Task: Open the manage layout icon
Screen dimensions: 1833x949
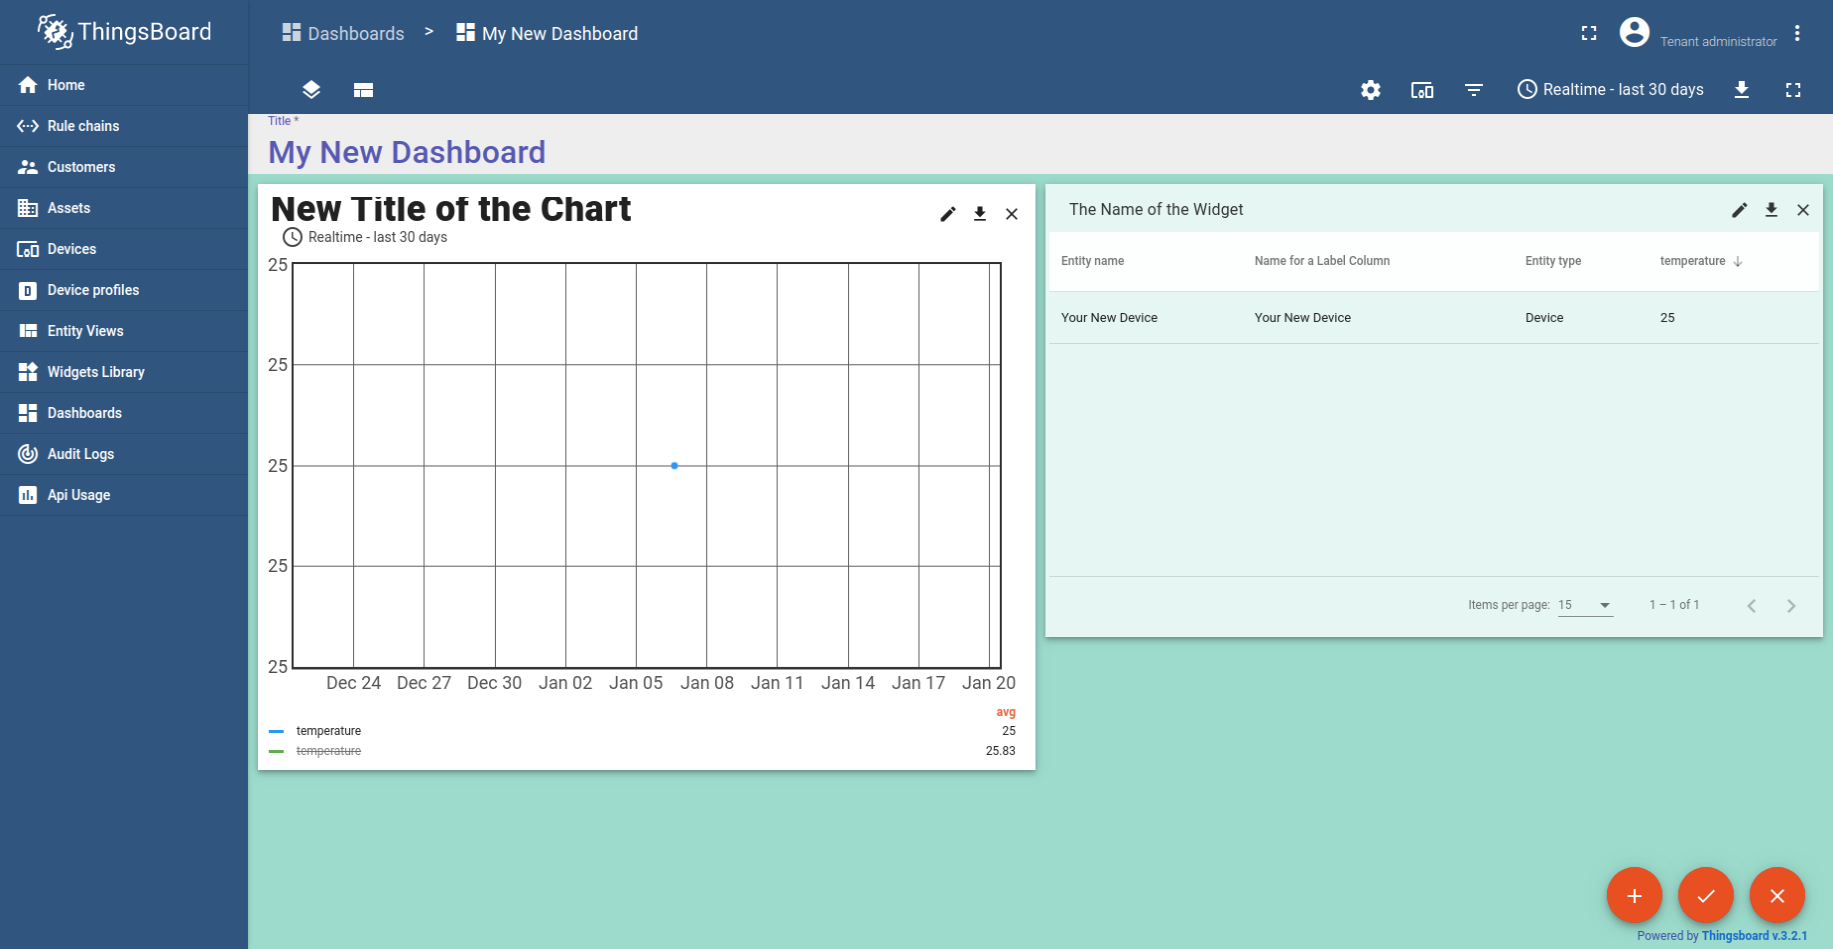Action: click(363, 90)
